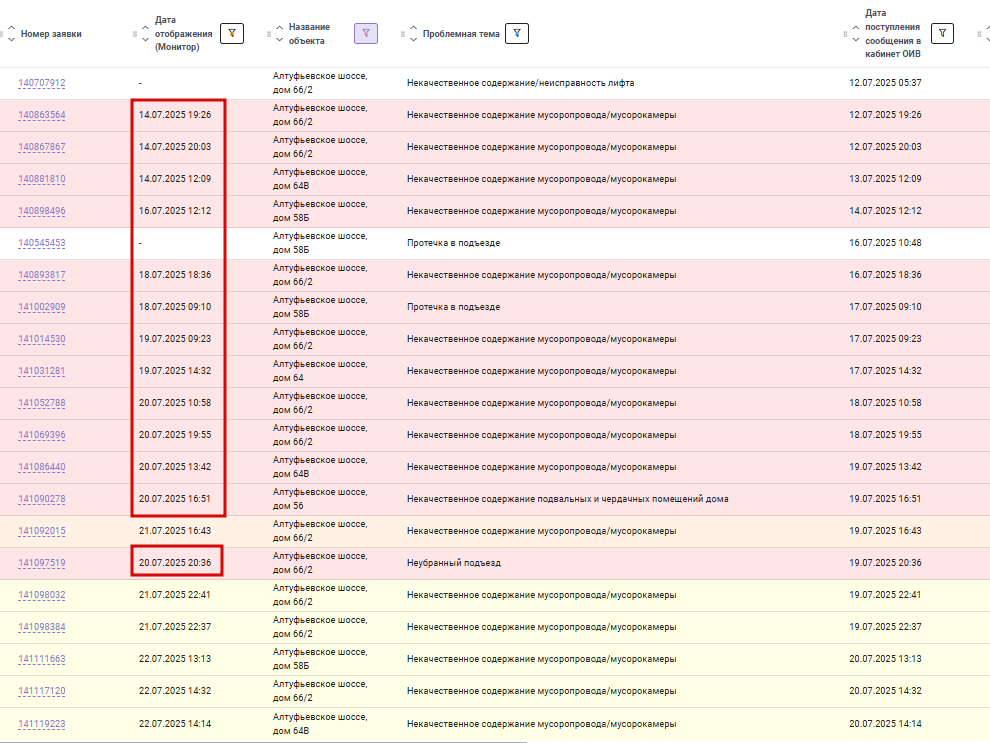The width and height of the screenshot is (990, 743).
Task: Open request 141111663
Action: [42, 659]
